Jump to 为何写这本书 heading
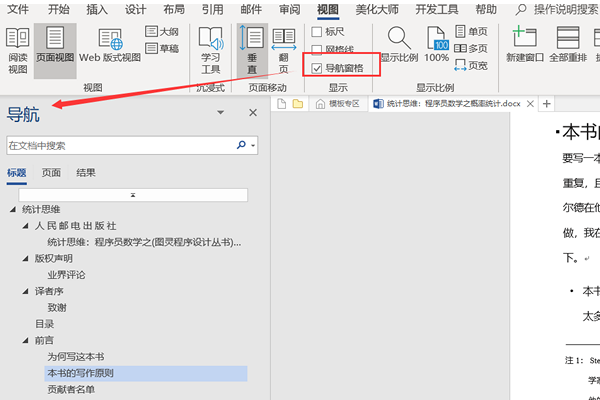Screen dimensions: 600x400 tap(76, 357)
